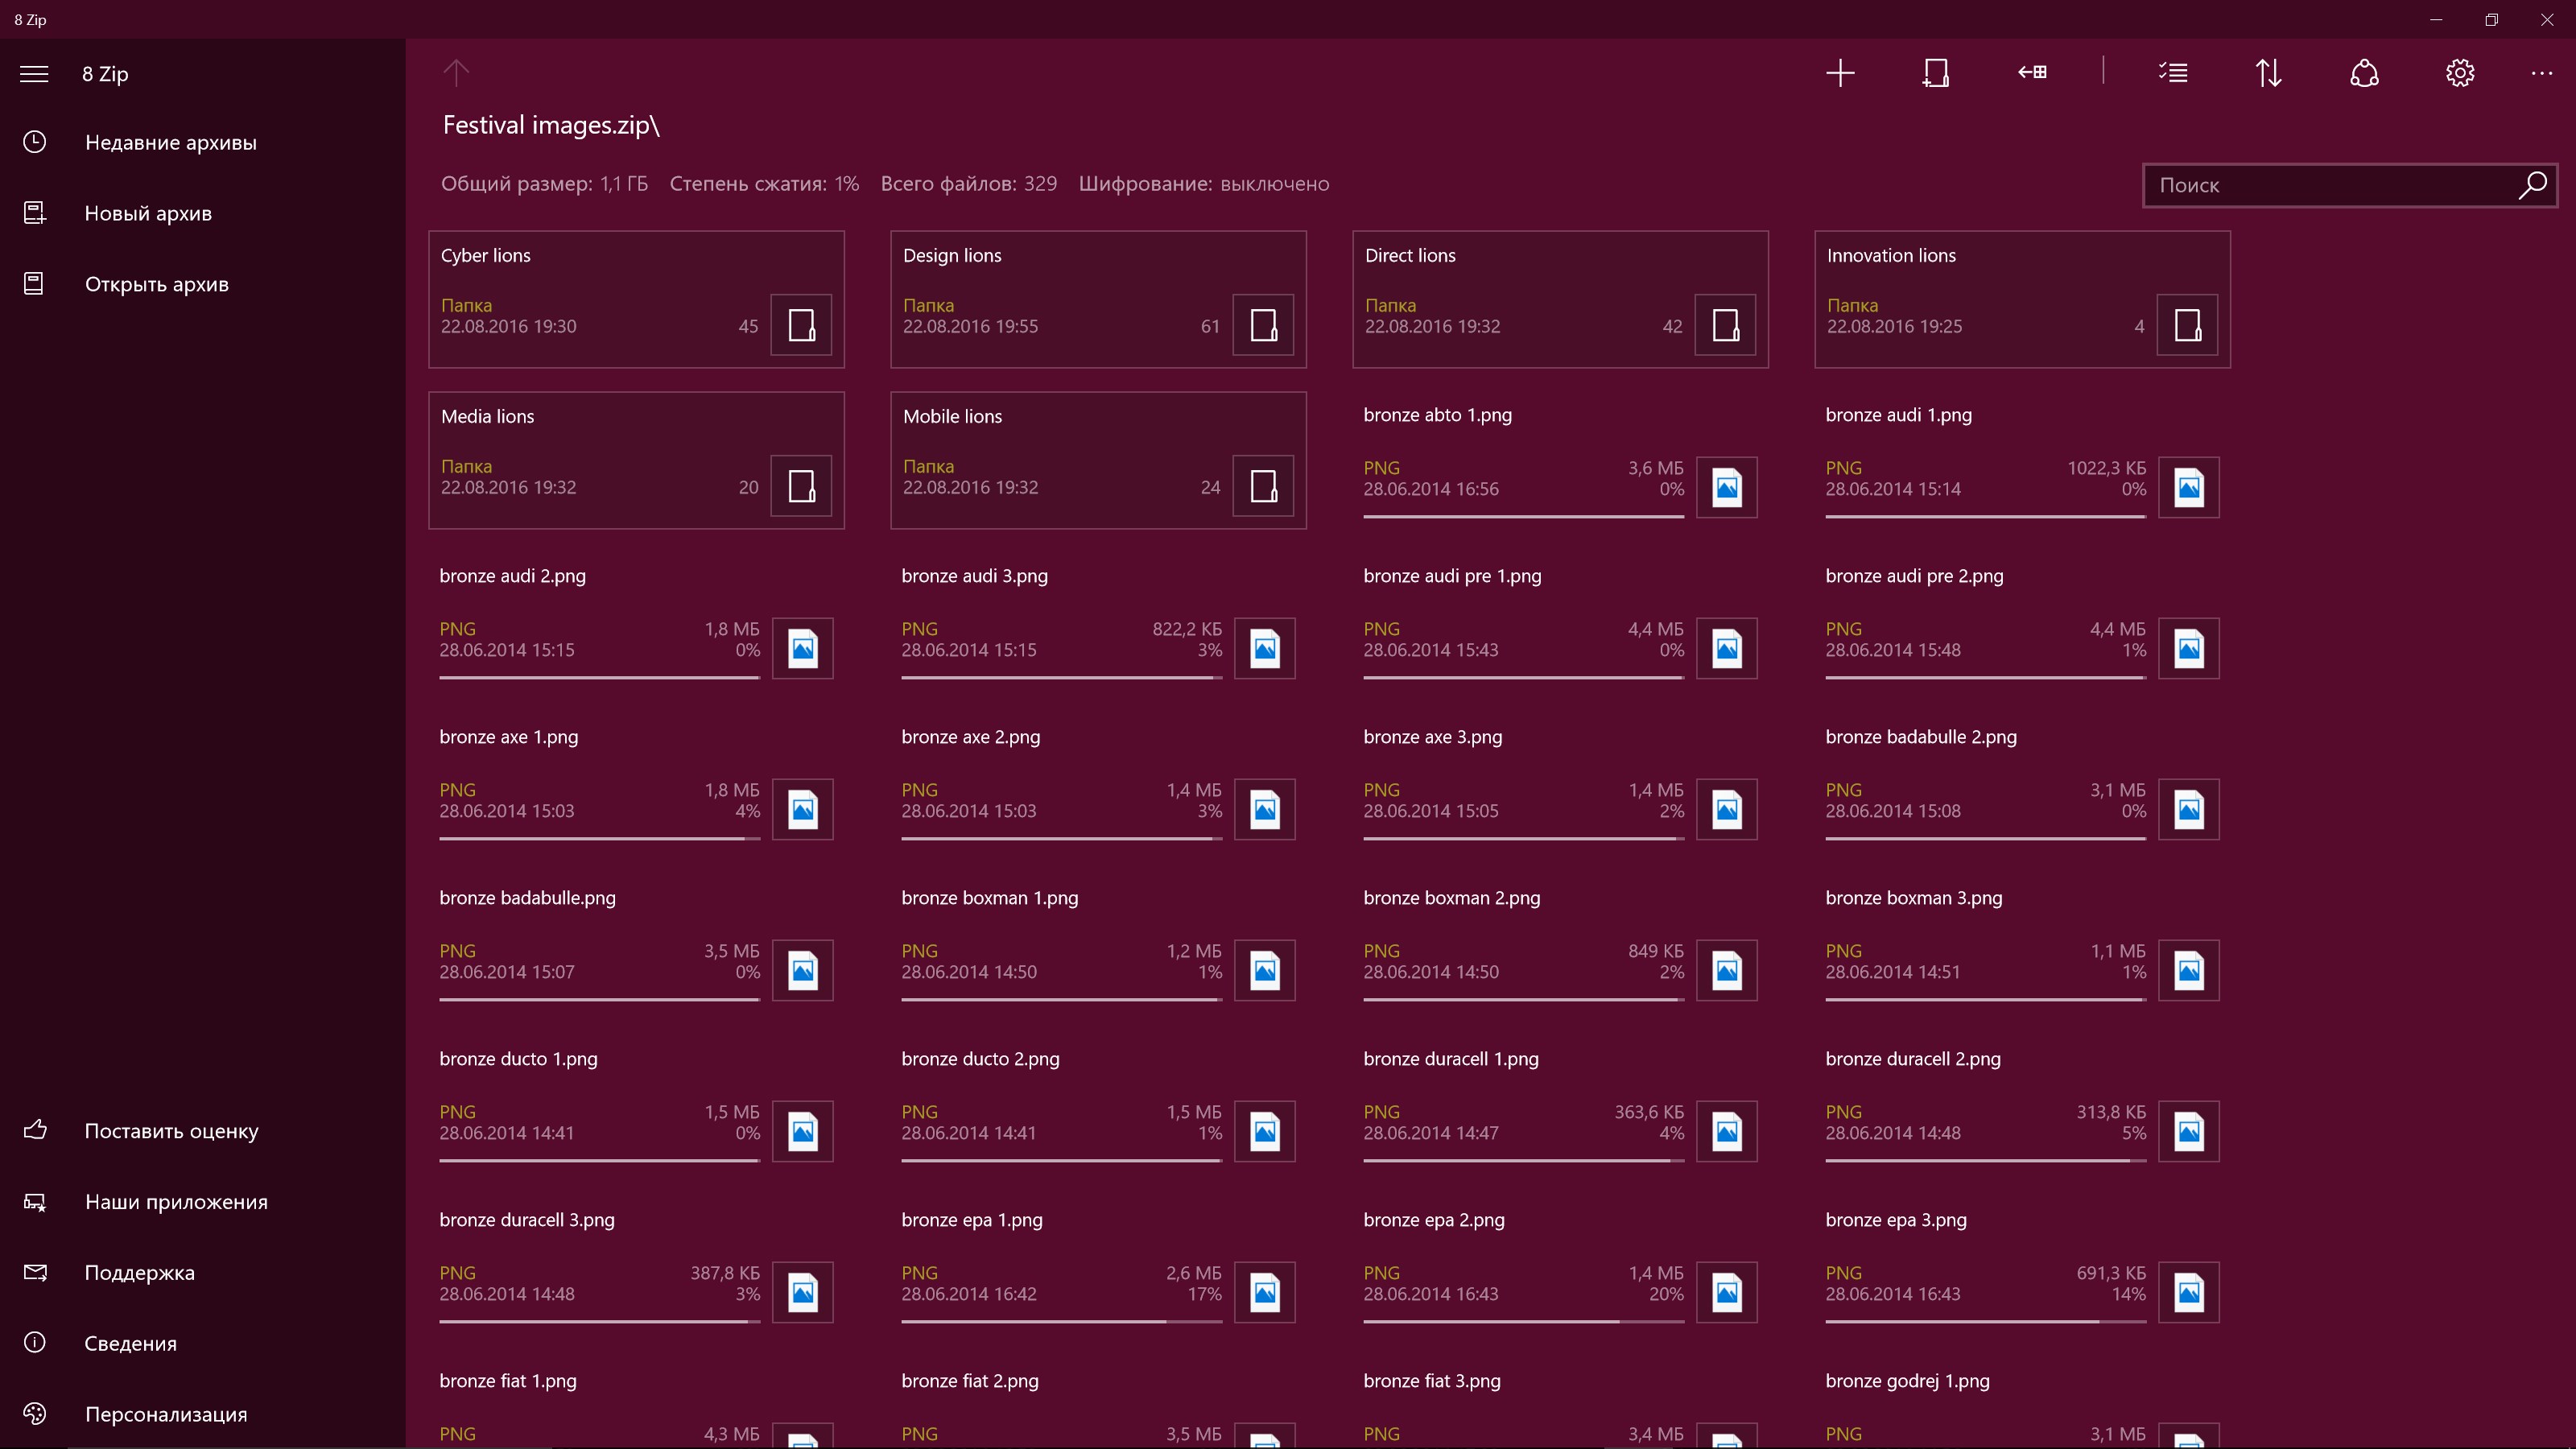This screenshot has height=1449, width=2576.
Task: Select file bronze audi pre 1.png
Action: pos(1560,621)
